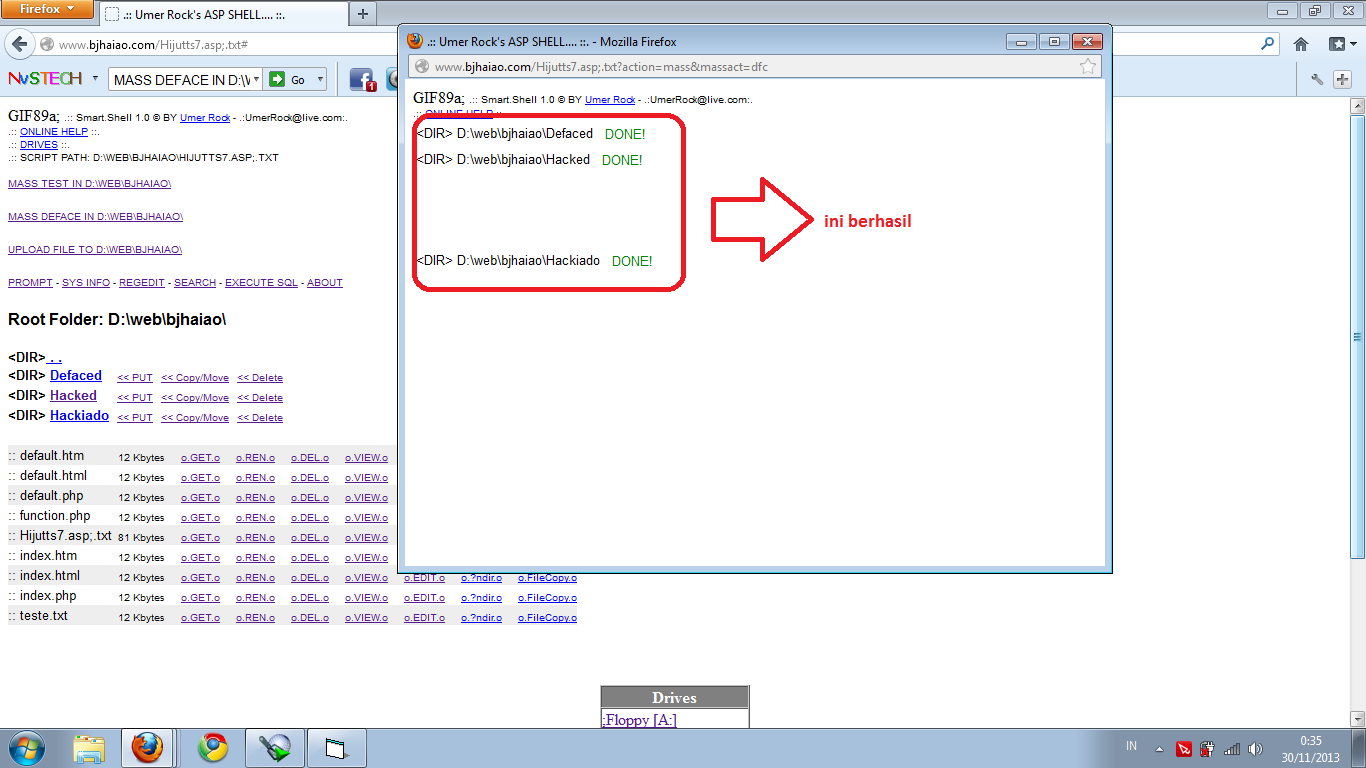Click the Facebook icon in the toolbar

[362, 79]
